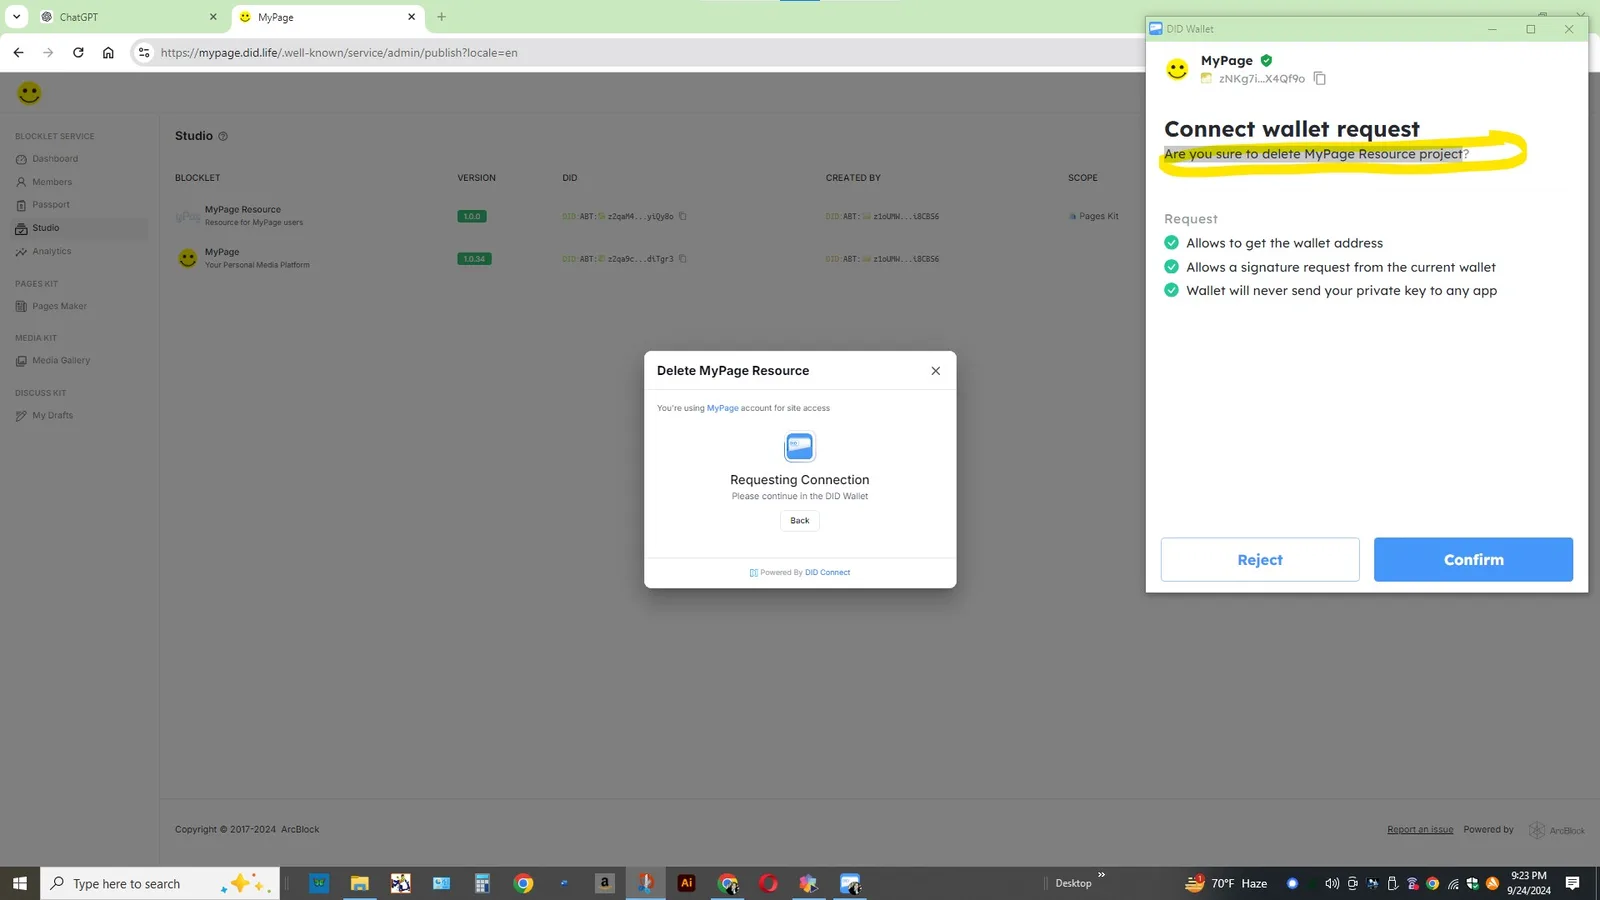Open File Explorer from the taskbar
Viewport: 1600px width, 900px height.
pos(360,883)
